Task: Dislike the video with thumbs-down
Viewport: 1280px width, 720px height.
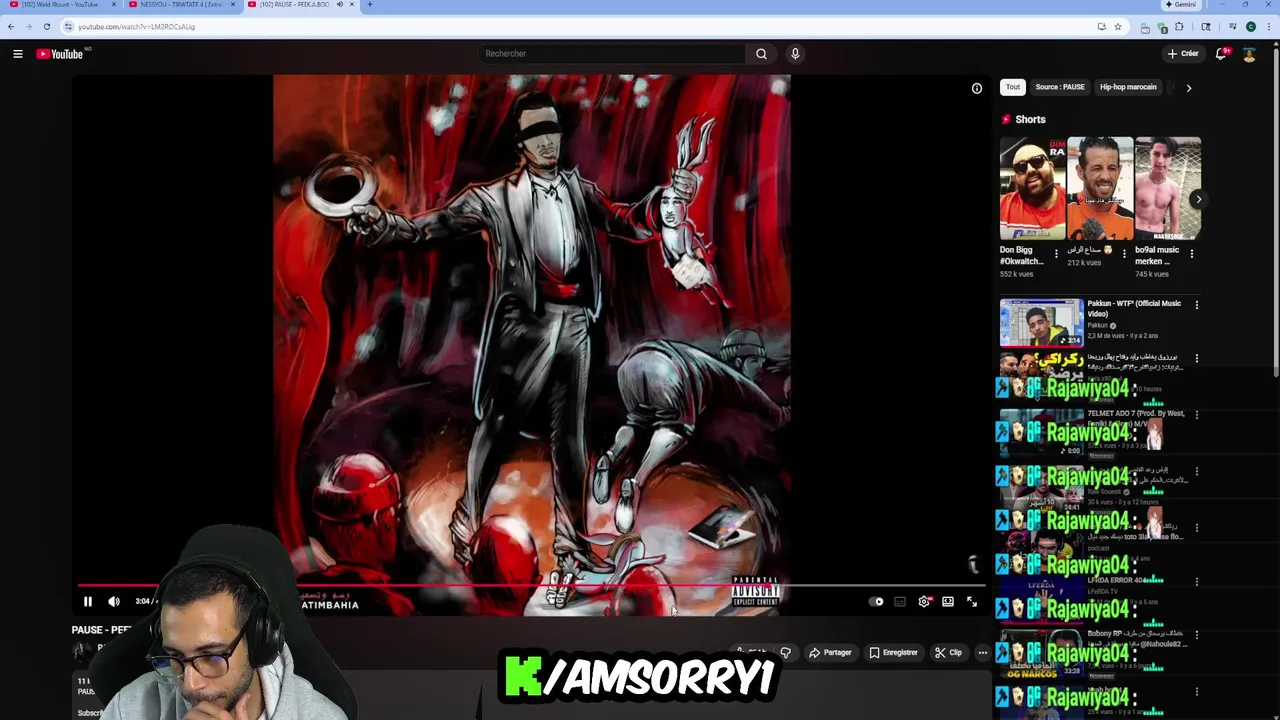Action: 786,653
